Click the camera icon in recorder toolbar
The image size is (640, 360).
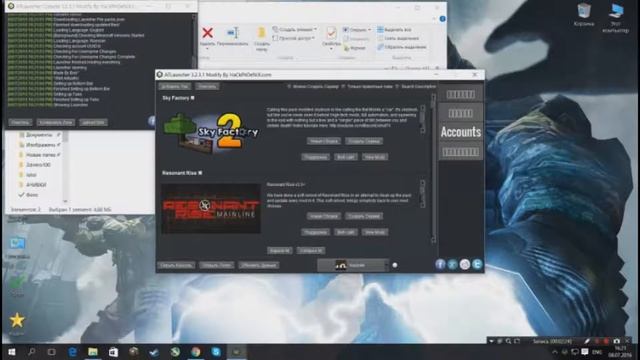tap(616, 341)
